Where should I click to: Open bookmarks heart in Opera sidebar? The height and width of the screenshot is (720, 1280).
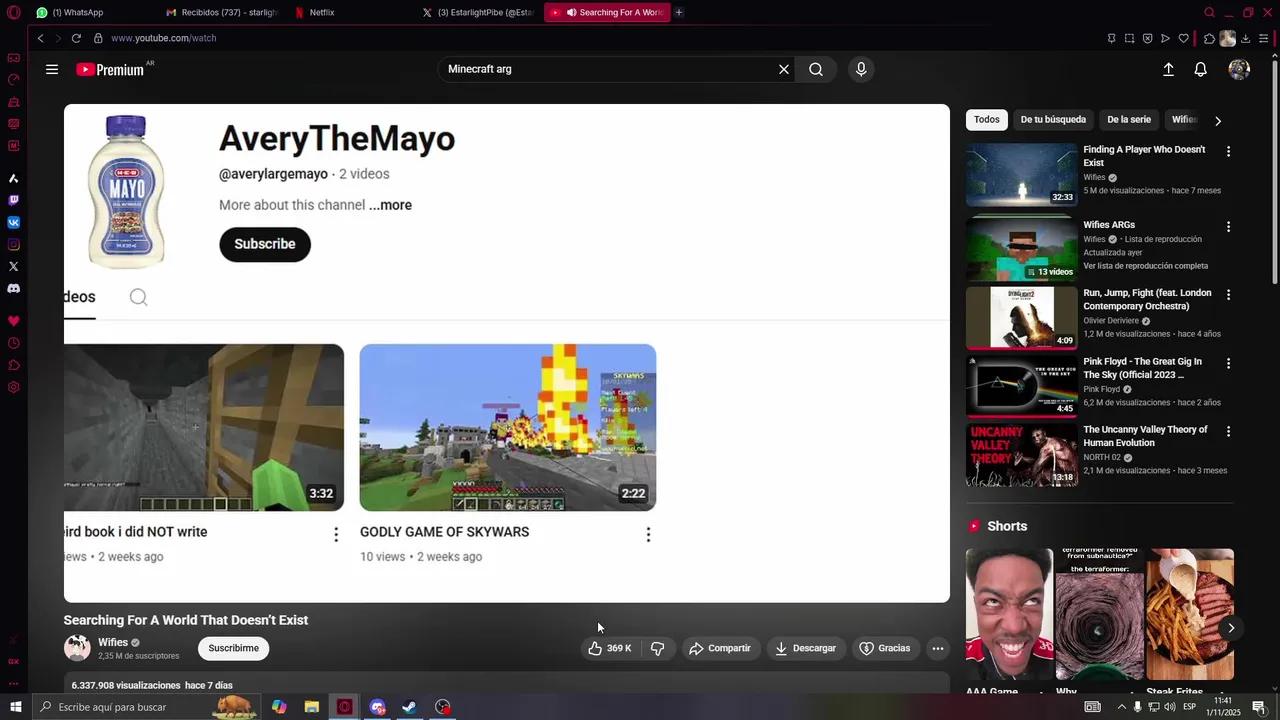click(13, 321)
